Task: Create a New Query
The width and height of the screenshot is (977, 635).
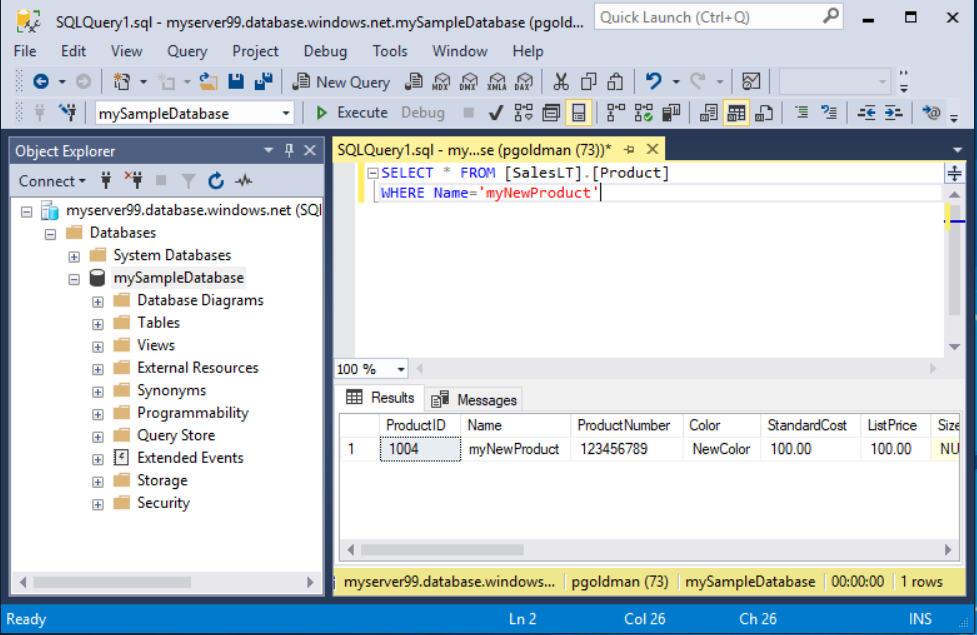Action: pyautogui.click(x=341, y=81)
